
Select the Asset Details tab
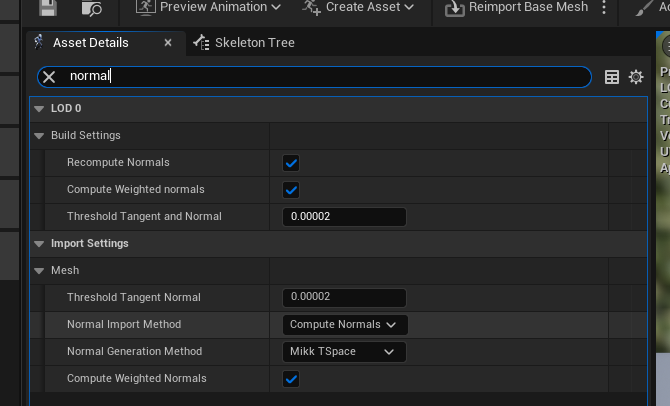point(90,43)
